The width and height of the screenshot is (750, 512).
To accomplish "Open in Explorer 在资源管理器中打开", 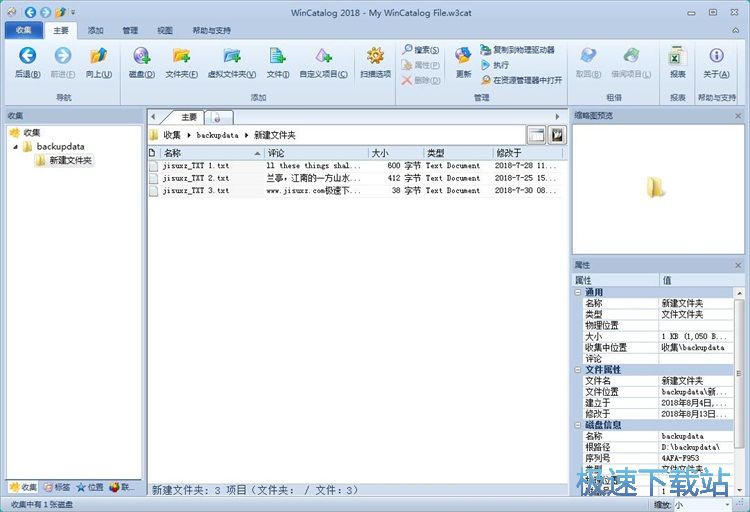I will pos(521,80).
